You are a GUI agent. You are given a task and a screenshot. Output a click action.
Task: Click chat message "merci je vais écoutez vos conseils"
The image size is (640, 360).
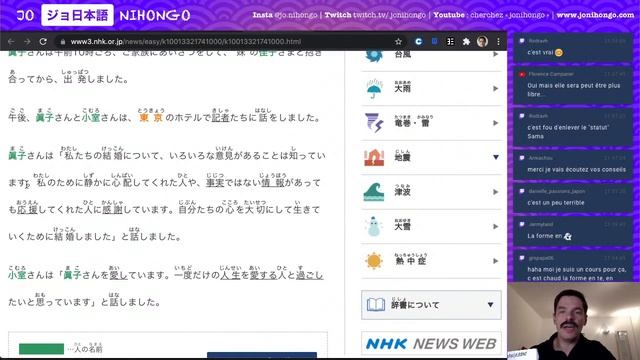576,169
